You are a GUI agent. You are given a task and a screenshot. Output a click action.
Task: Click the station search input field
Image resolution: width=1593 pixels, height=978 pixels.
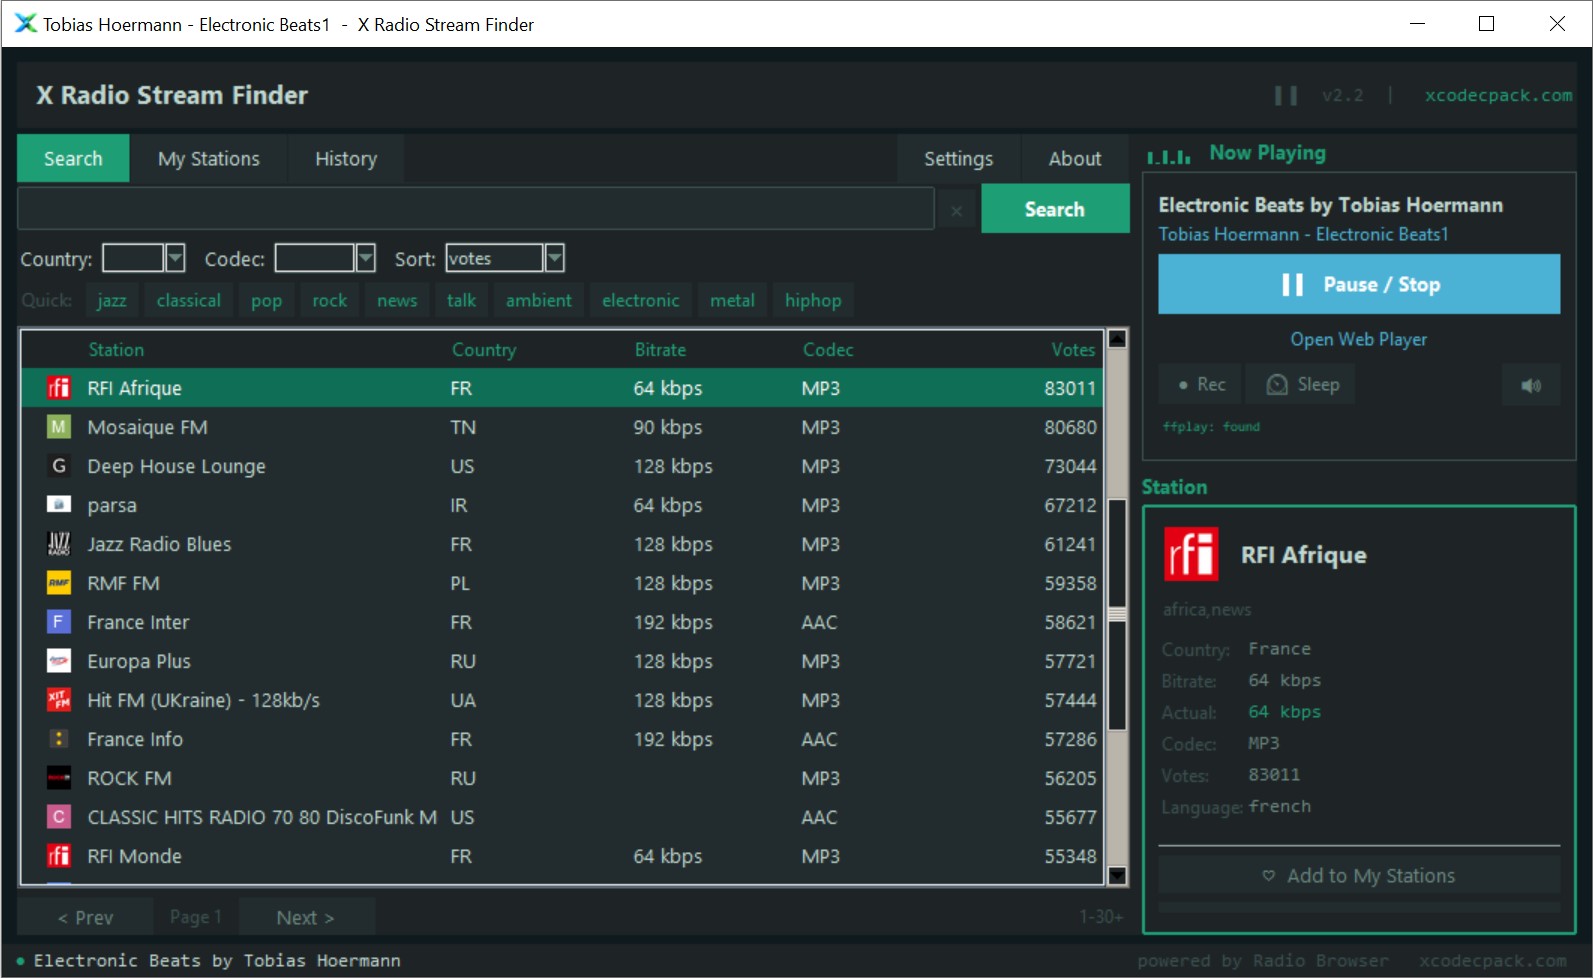(476, 209)
